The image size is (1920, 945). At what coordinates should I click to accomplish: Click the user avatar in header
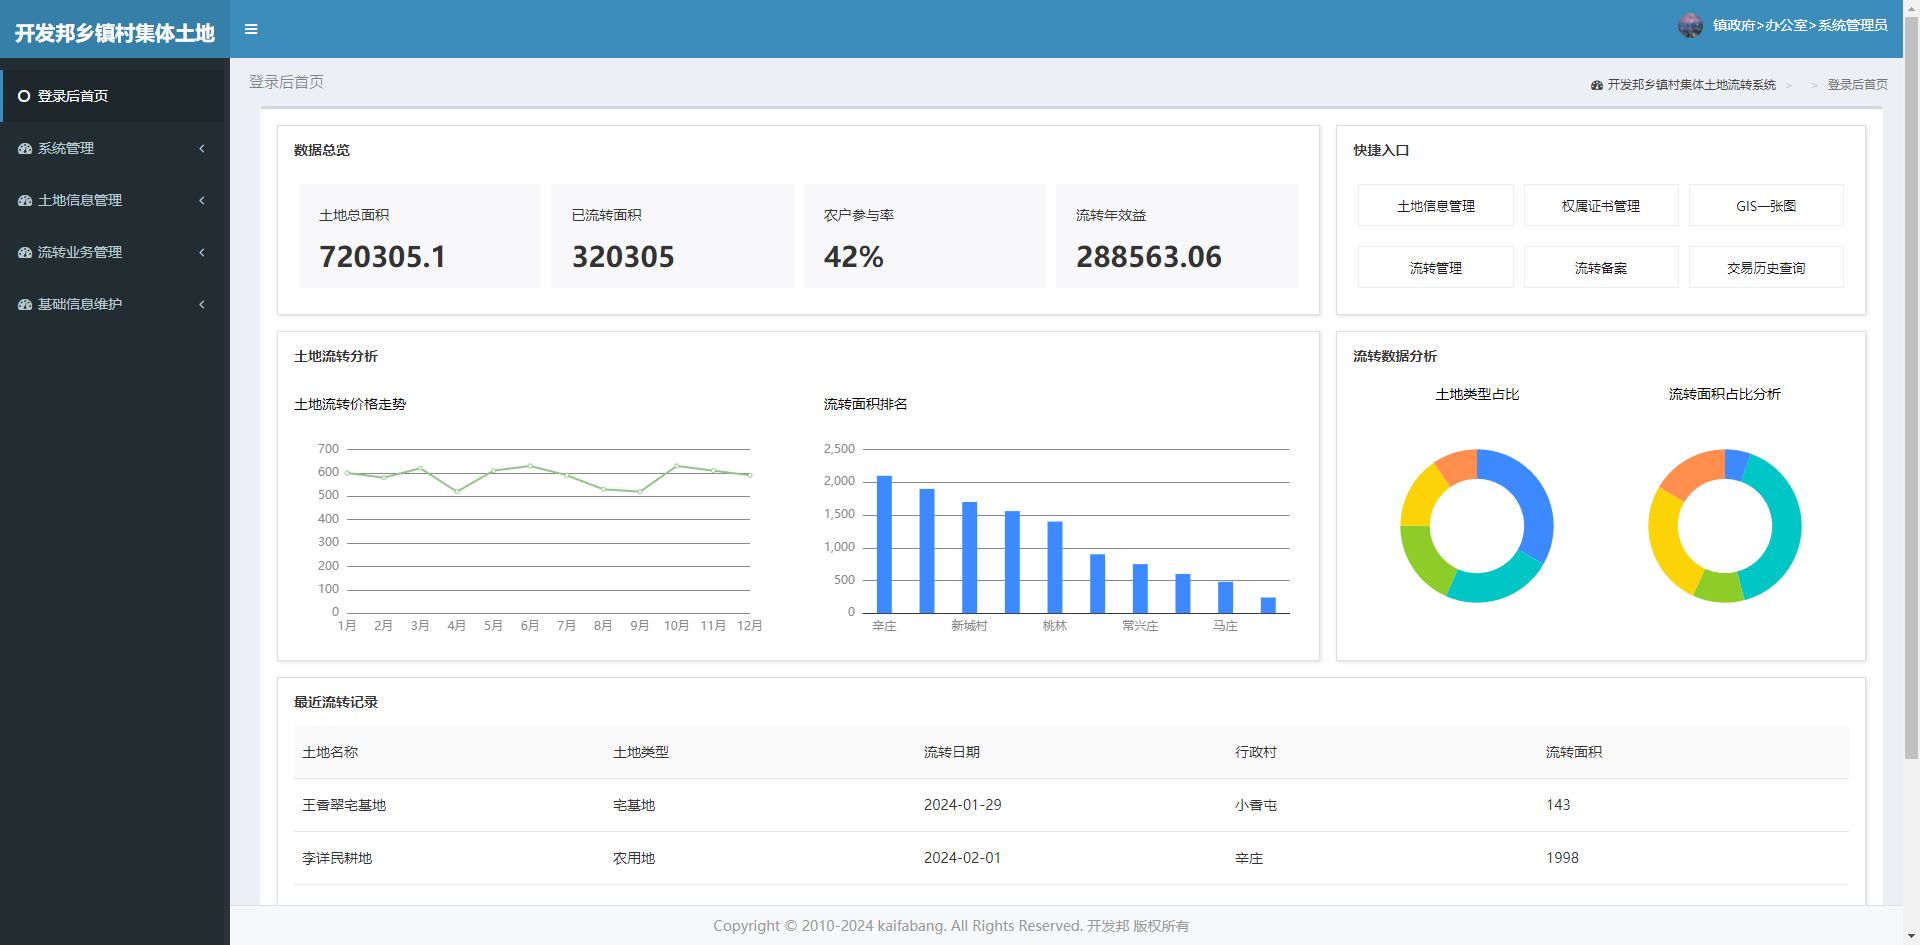coord(1690,26)
